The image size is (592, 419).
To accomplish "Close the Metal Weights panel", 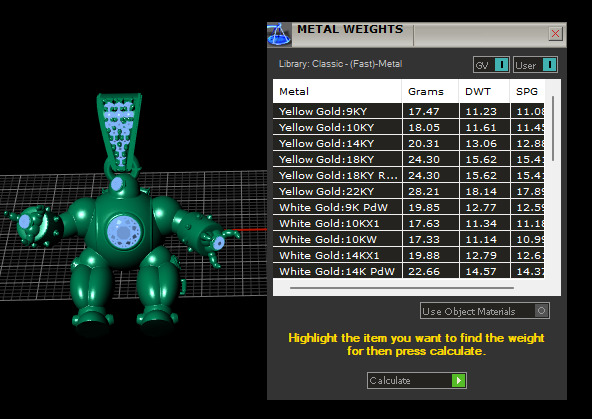I will tap(555, 34).
